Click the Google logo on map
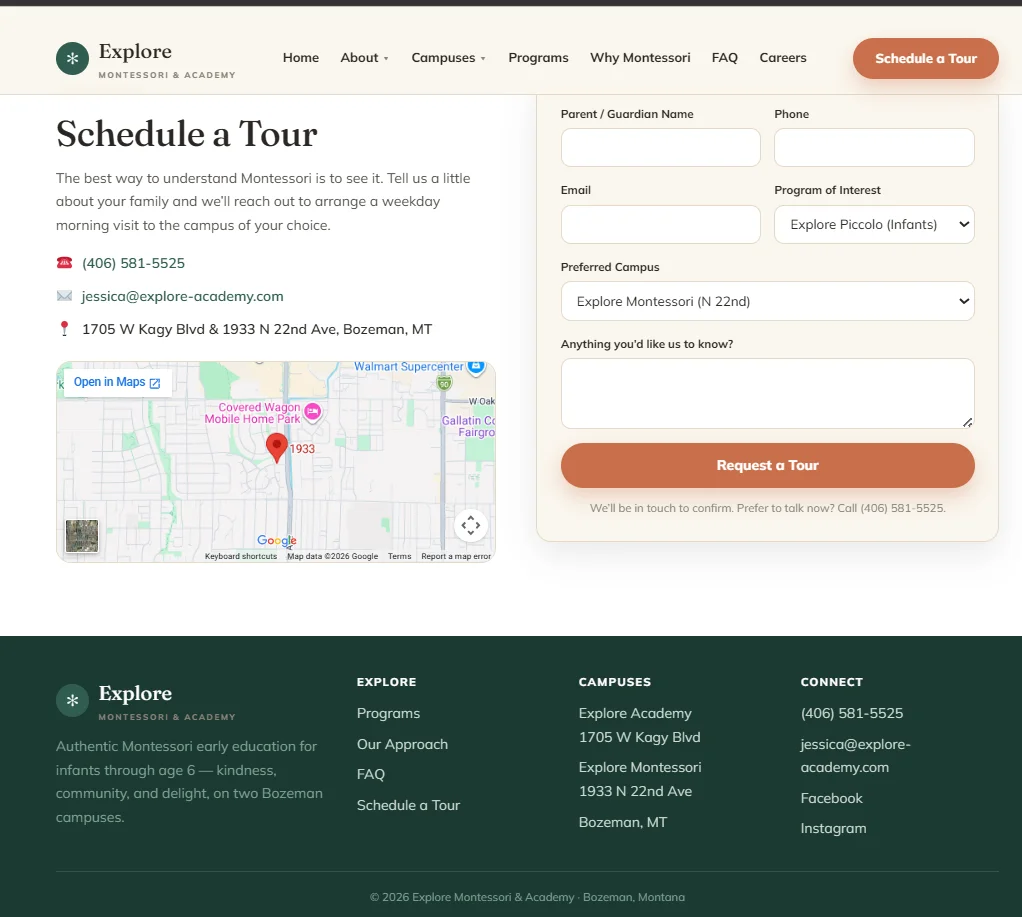The width and height of the screenshot is (1022, 917). [276, 540]
